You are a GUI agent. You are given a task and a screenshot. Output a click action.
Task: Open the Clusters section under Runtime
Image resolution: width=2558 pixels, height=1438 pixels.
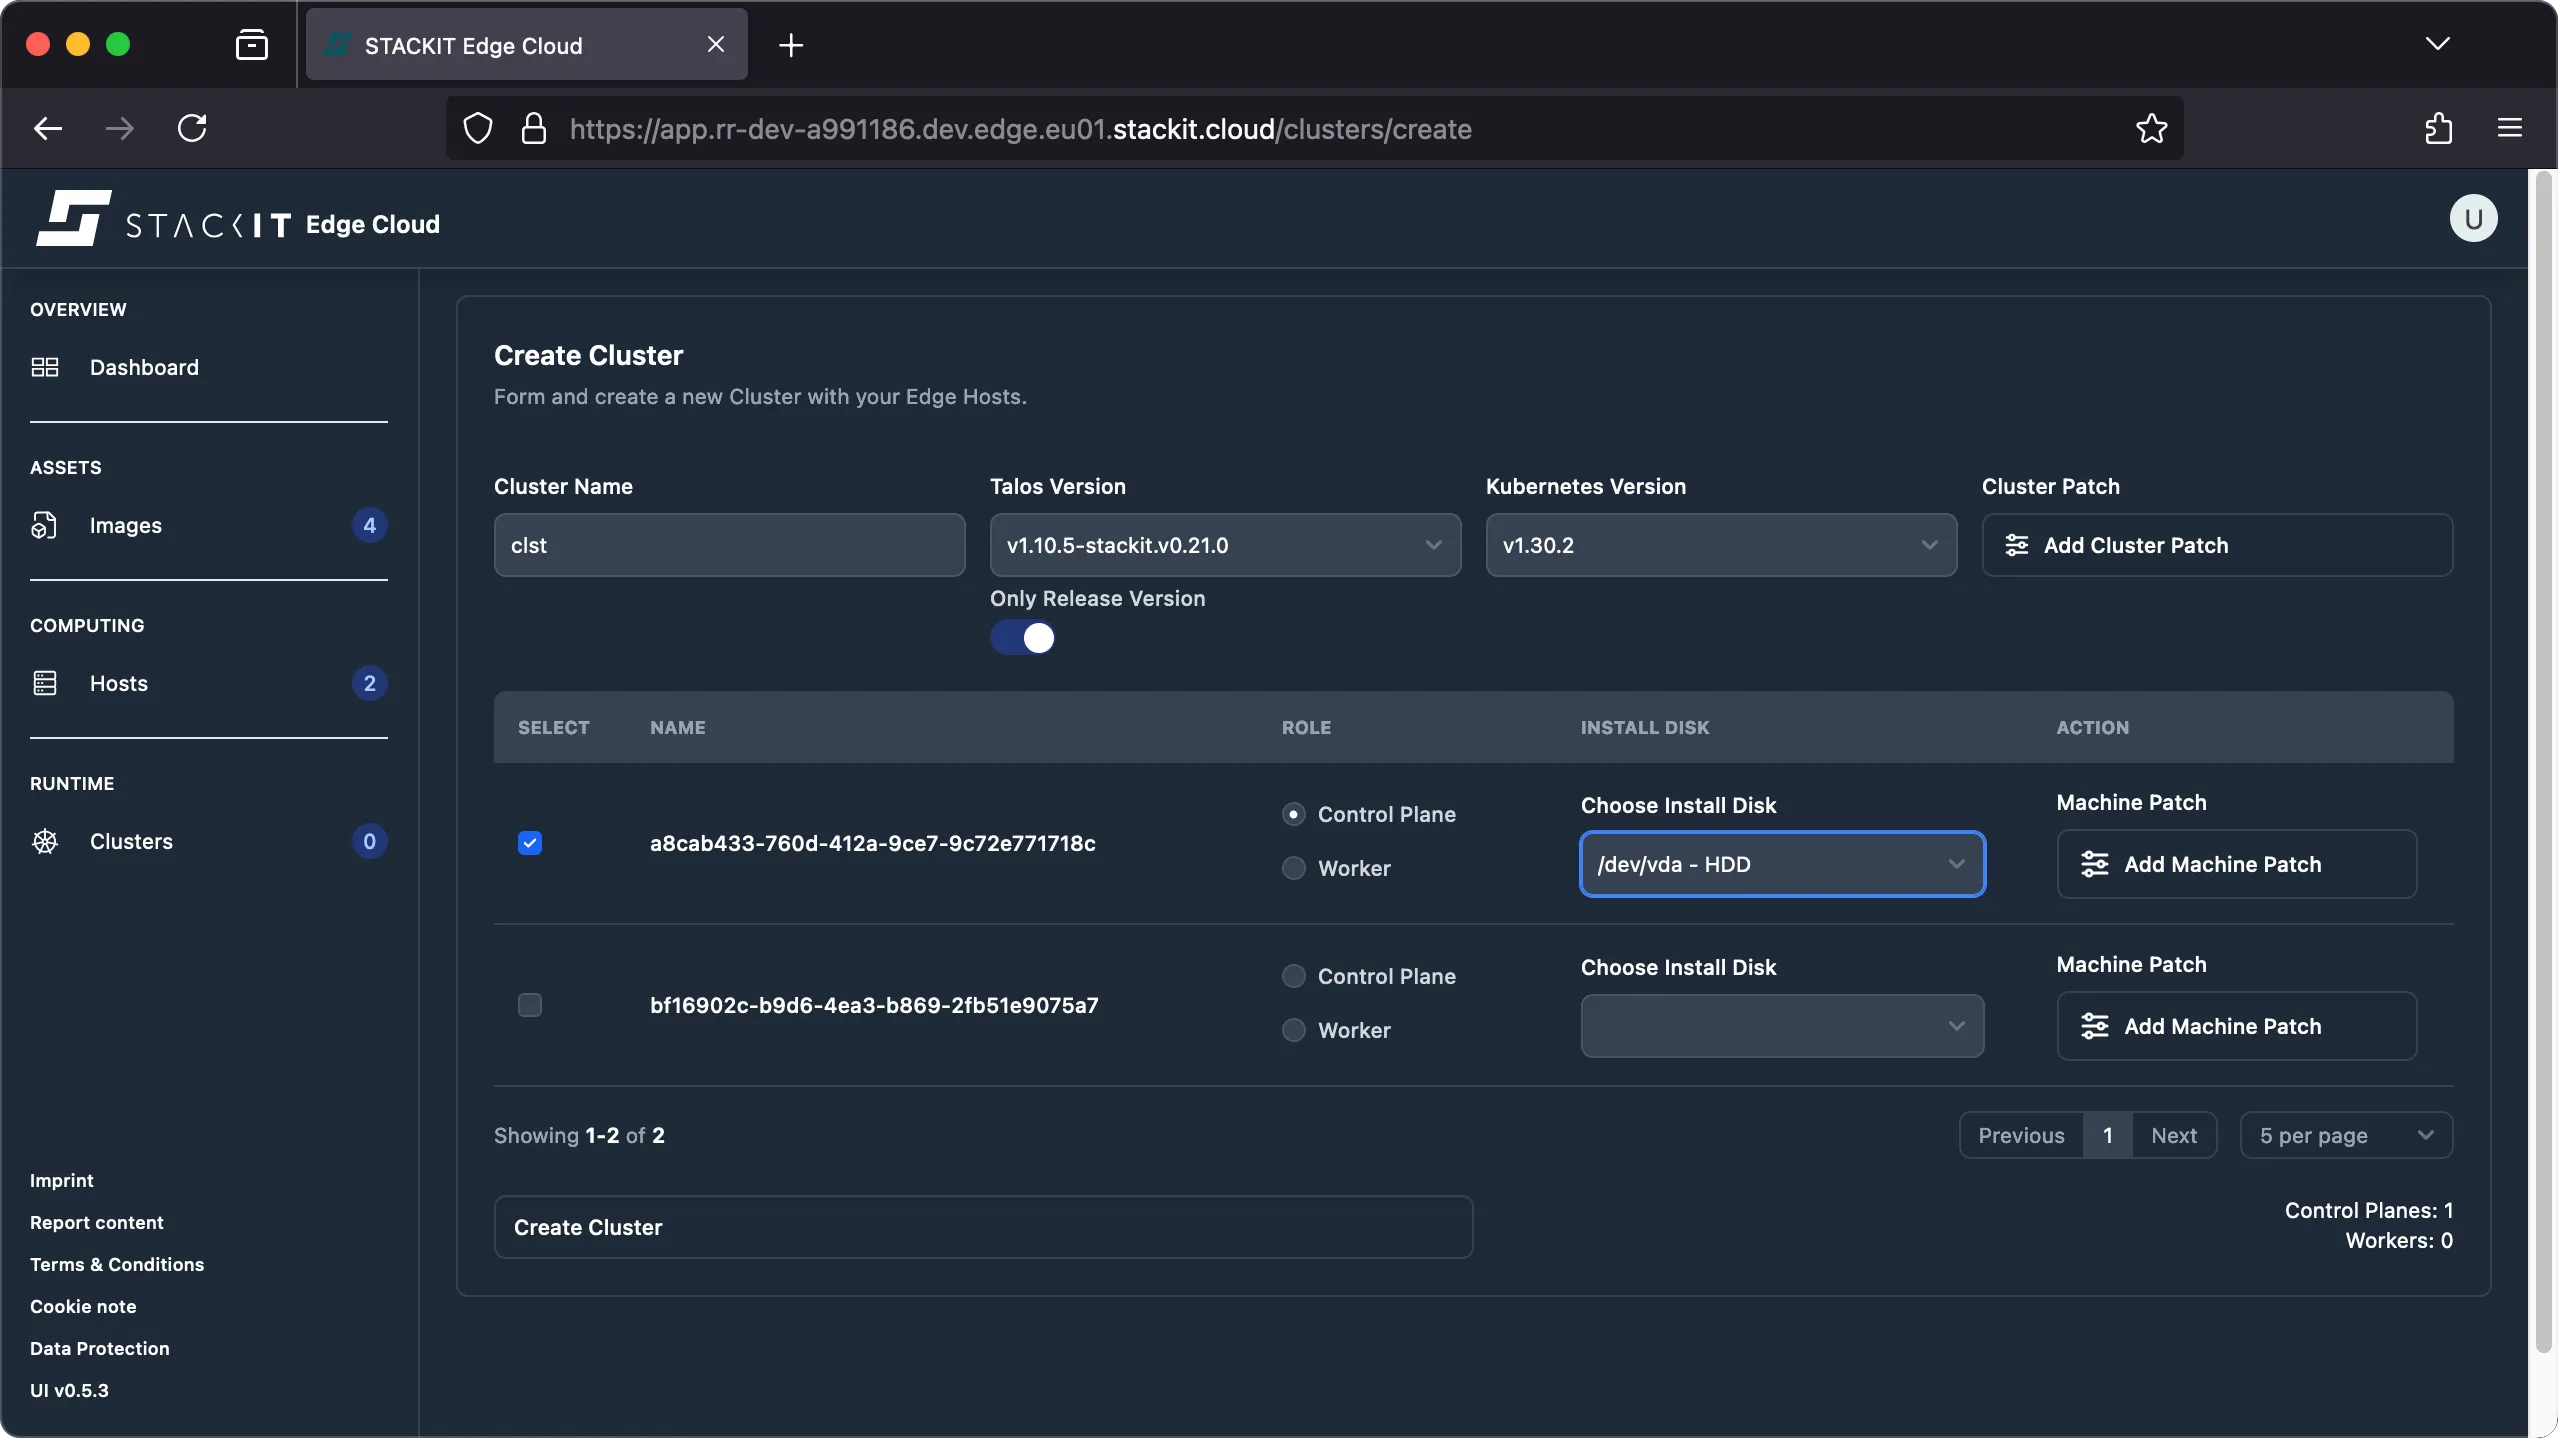point(133,841)
